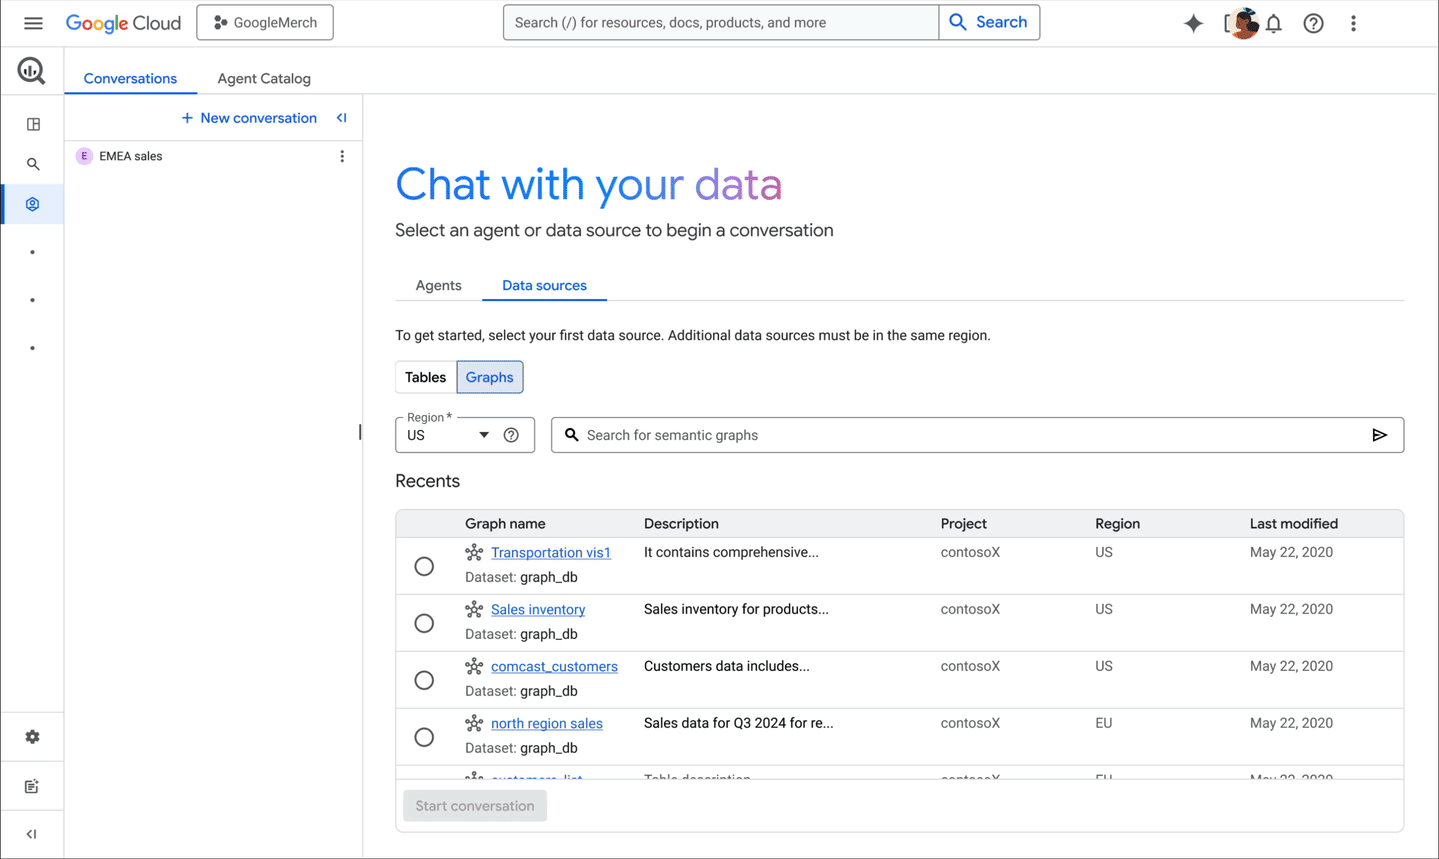Collapse the conversations list panel
The width and height of the screenshot is (1439, 859).
pos(342,118)
